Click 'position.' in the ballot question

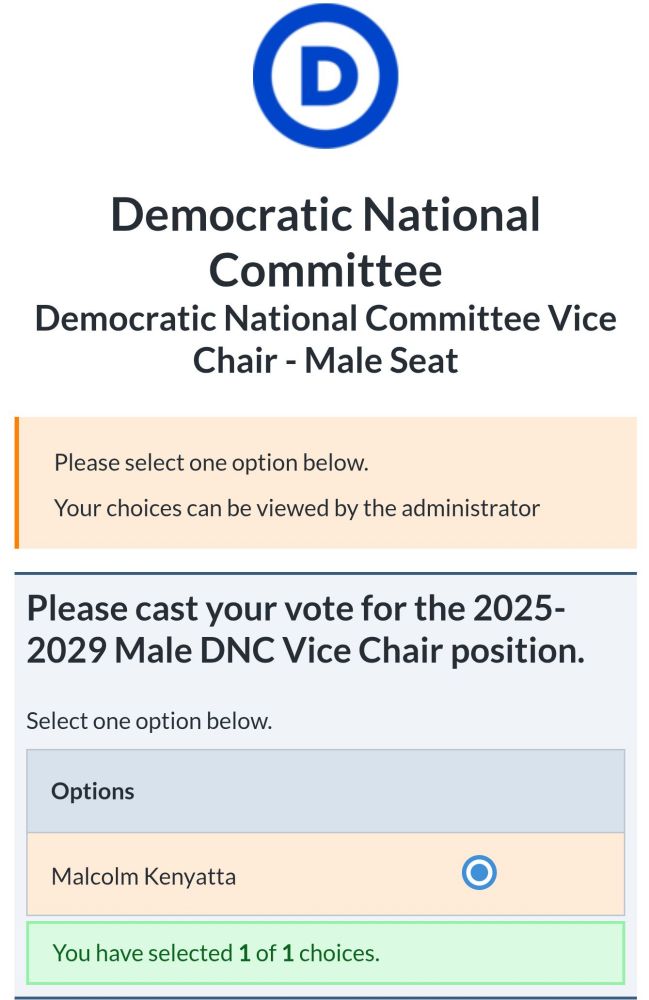click(x=518, y=652)
